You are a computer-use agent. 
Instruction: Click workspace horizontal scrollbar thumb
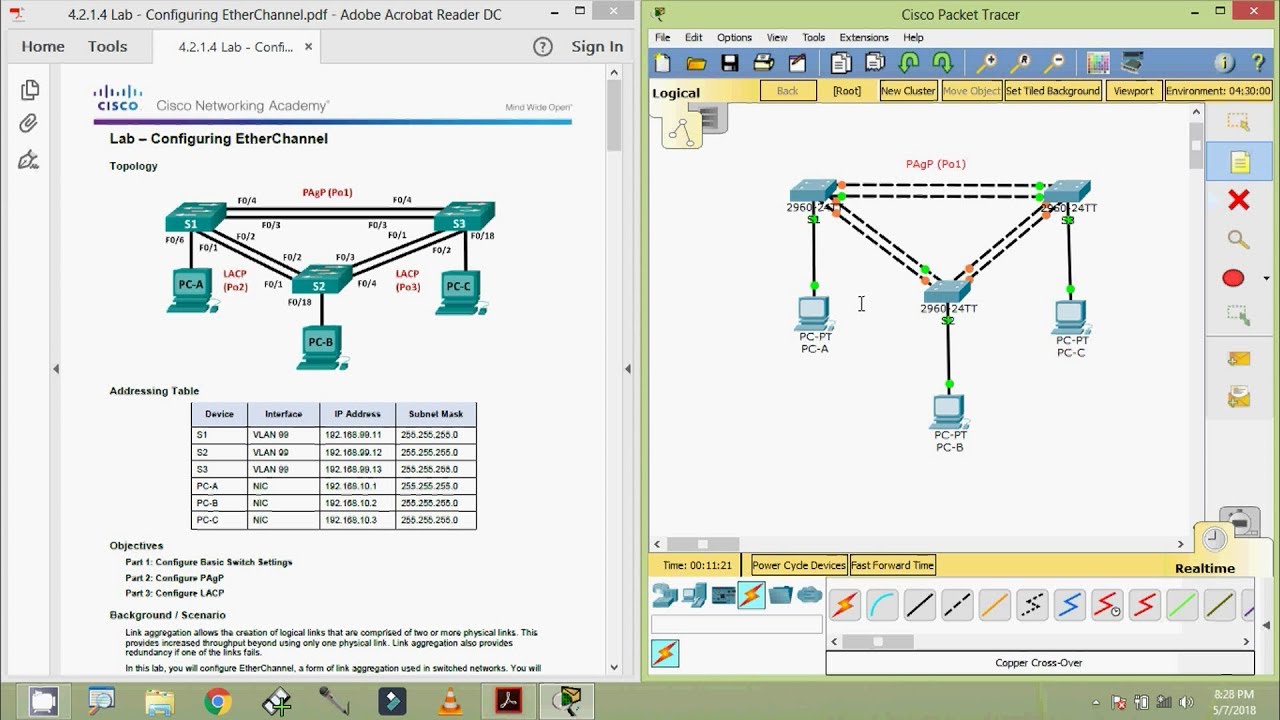click(x=703, y=544)
